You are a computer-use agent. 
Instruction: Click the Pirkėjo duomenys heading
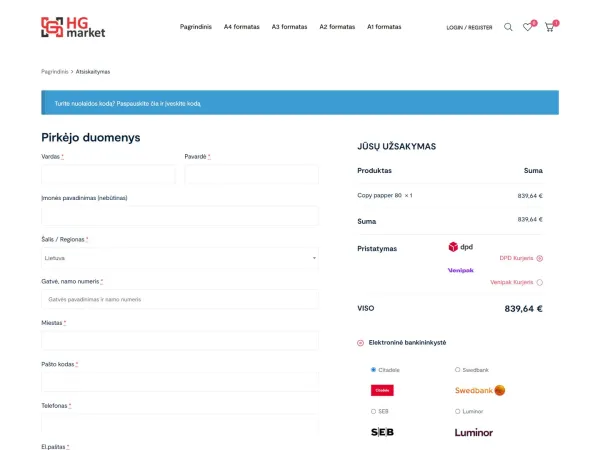coord(91,137)
